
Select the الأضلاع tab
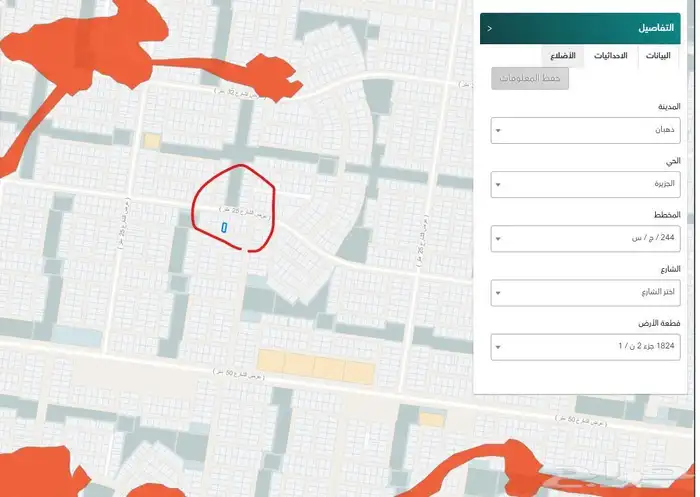click(563, 56)
